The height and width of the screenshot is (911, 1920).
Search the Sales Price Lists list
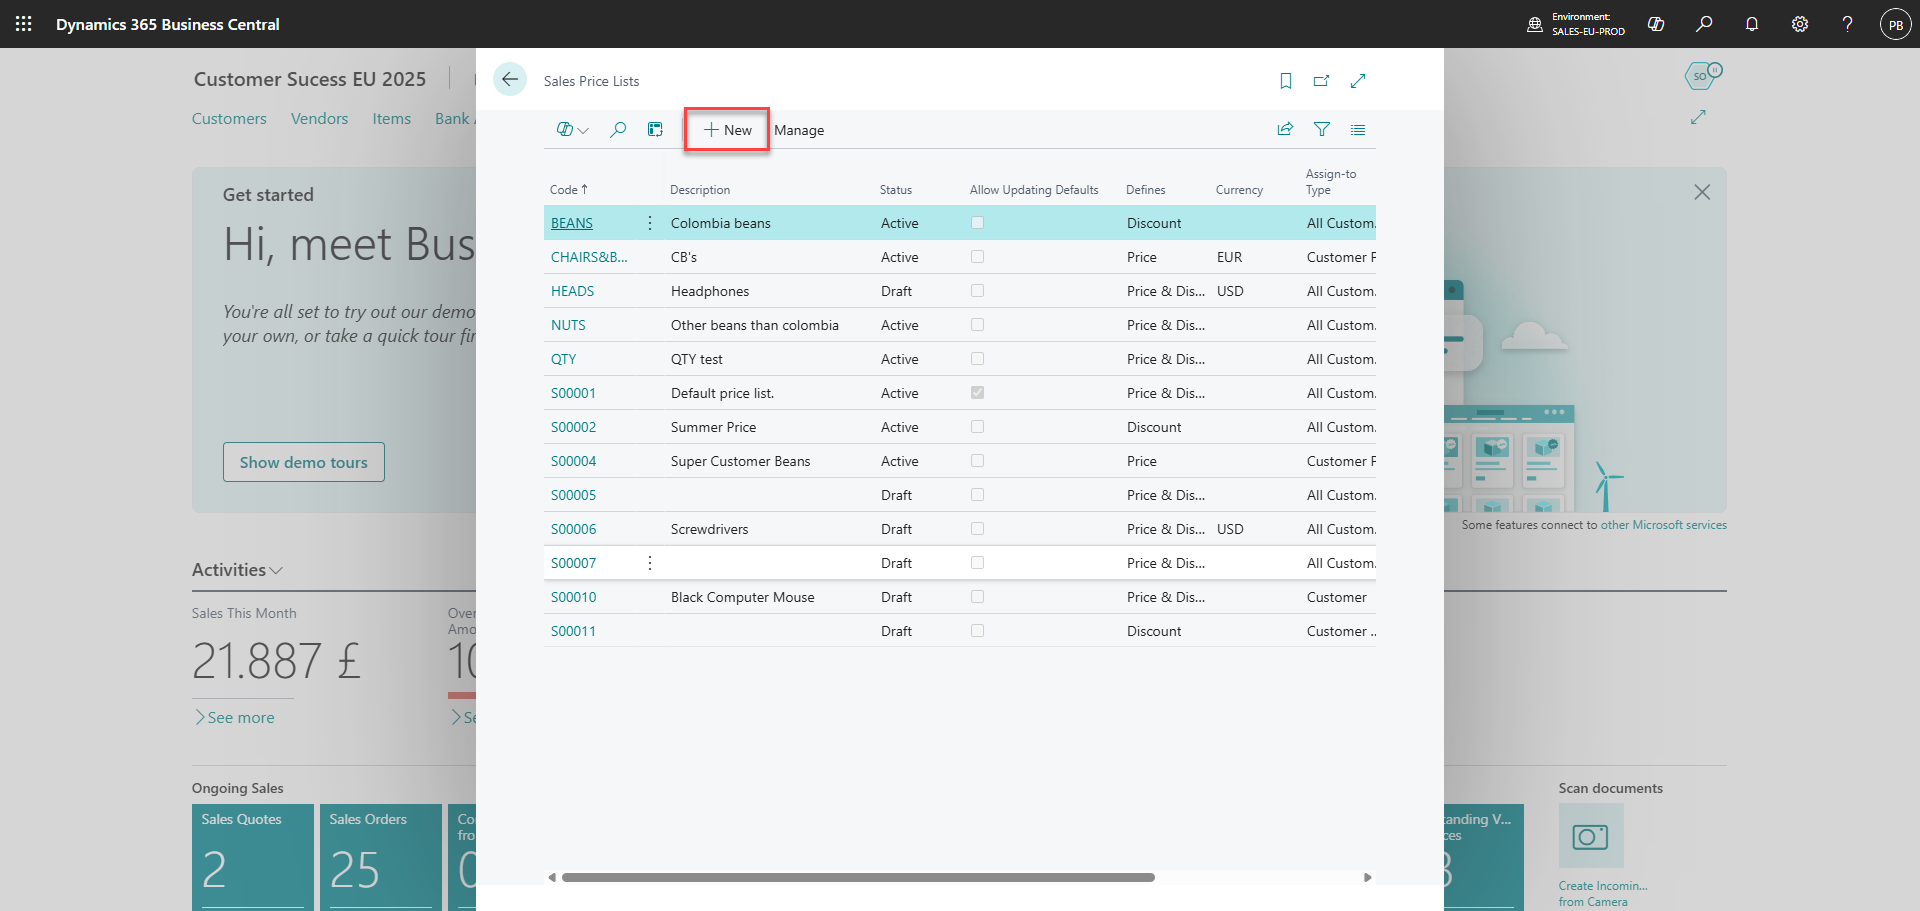coord(618,129)
